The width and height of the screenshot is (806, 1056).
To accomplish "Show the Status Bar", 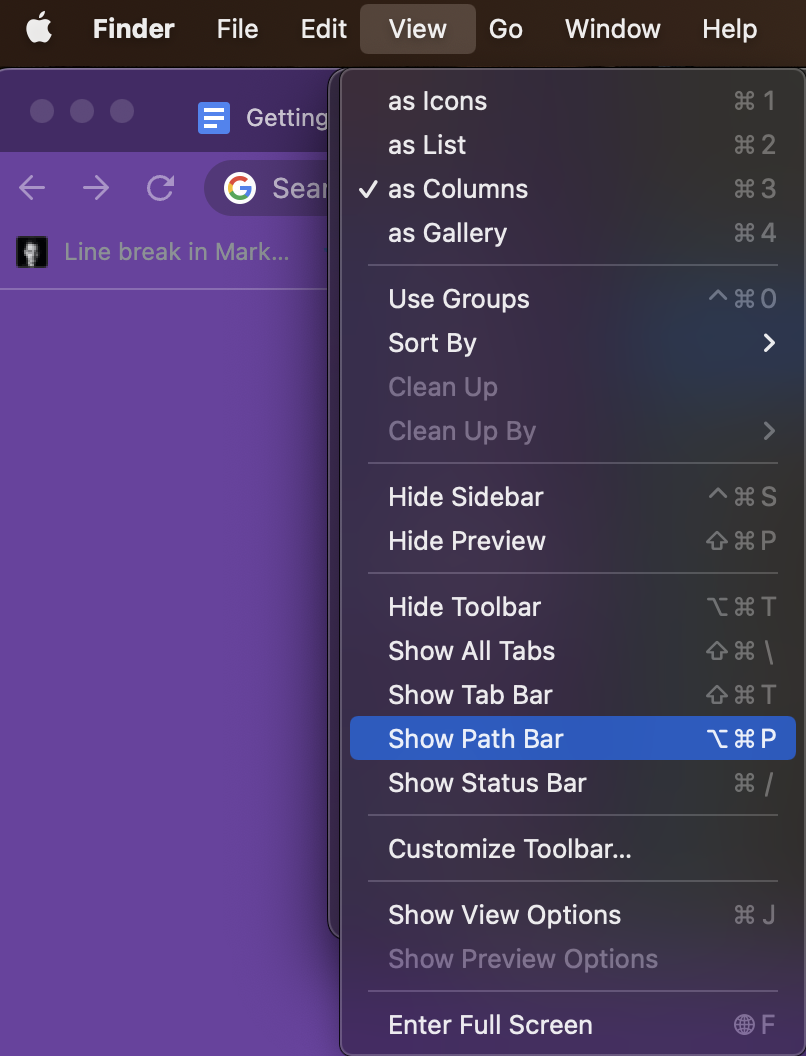I will pos(487,783).
